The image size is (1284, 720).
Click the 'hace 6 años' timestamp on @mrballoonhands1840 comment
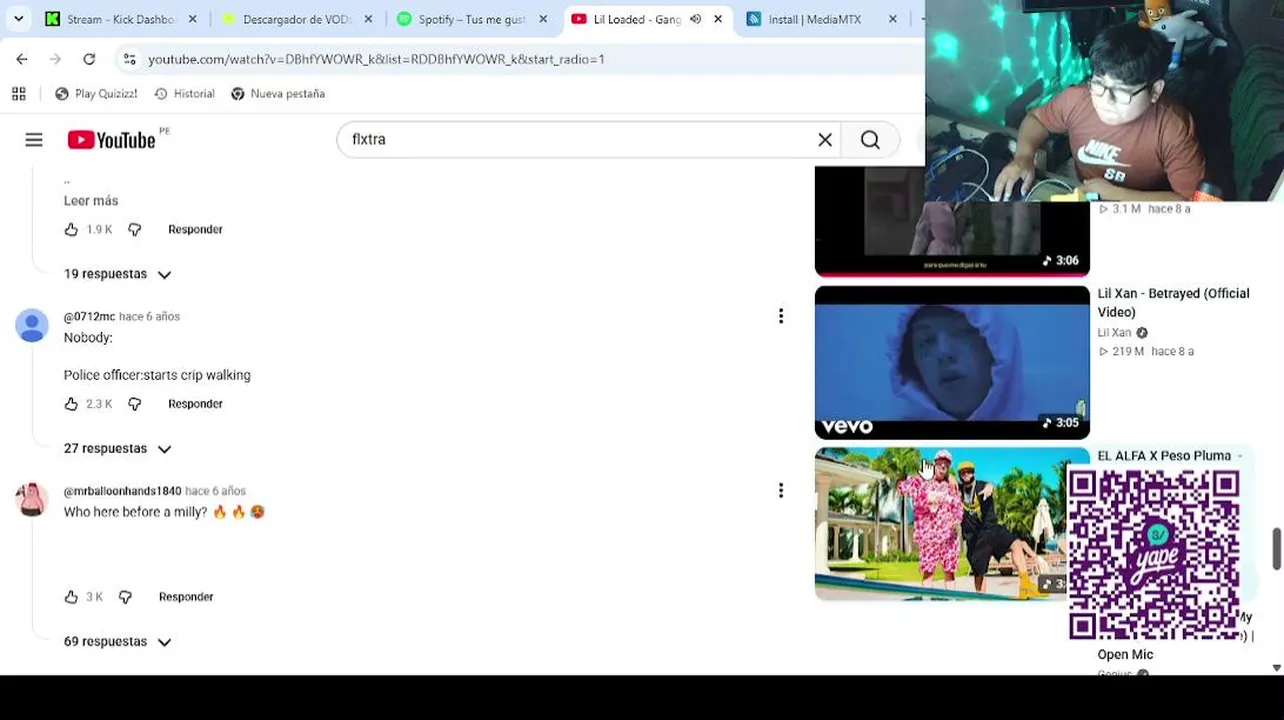[215, 491]
